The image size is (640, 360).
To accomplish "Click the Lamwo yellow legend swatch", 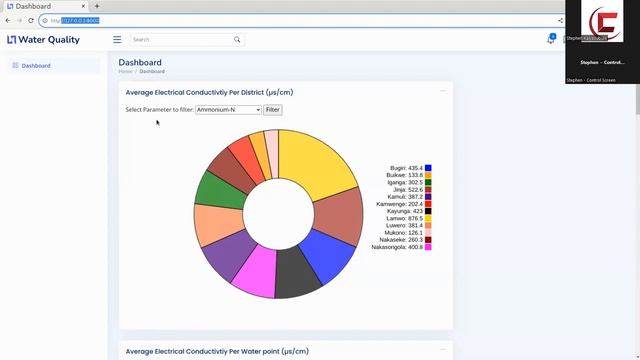I will [428, 218].
